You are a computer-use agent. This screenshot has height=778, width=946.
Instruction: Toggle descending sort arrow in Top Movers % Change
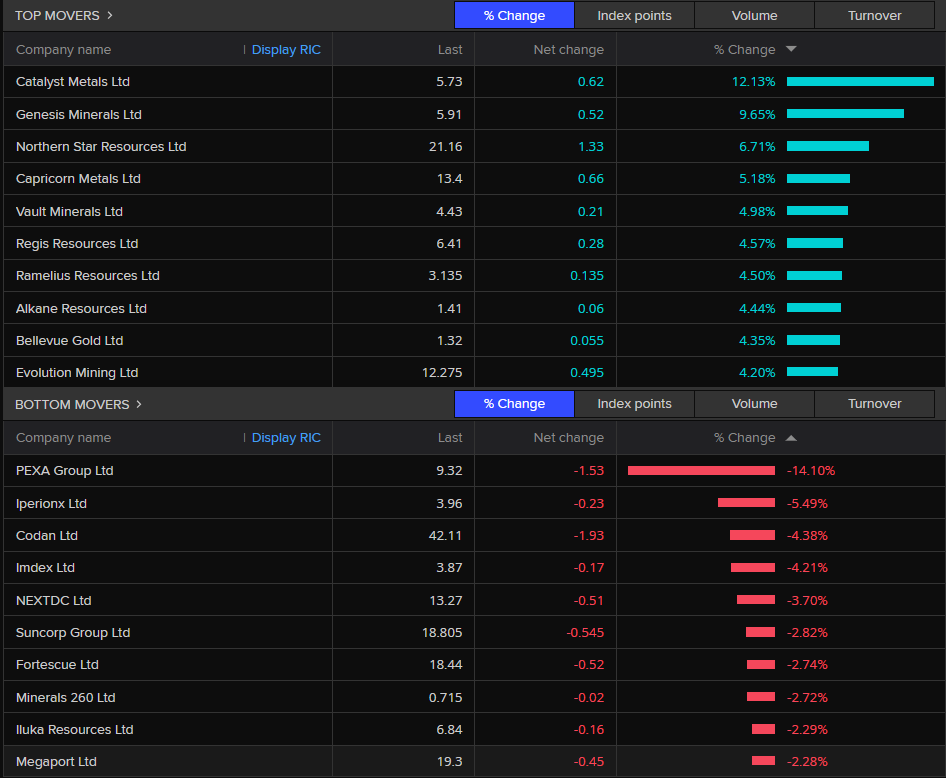coord(792,49)
